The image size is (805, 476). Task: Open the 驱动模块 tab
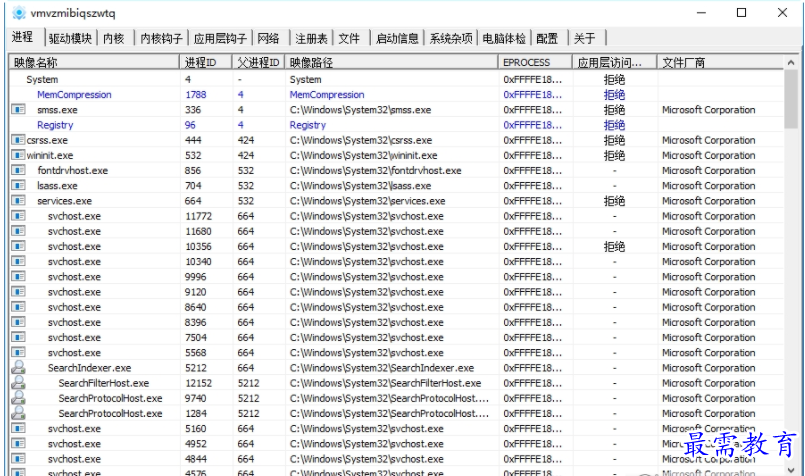click(x=70, y=39)
